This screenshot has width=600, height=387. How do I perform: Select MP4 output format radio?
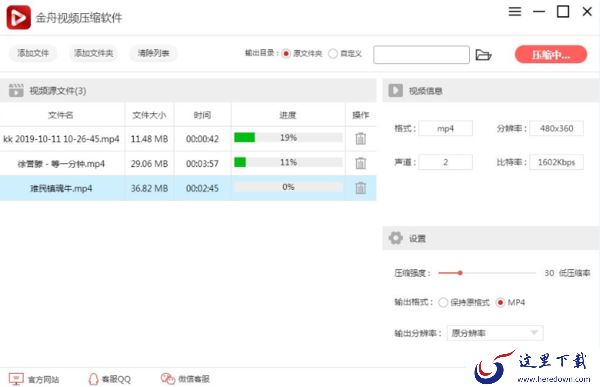pyautogui.click(x=500, y=302)
